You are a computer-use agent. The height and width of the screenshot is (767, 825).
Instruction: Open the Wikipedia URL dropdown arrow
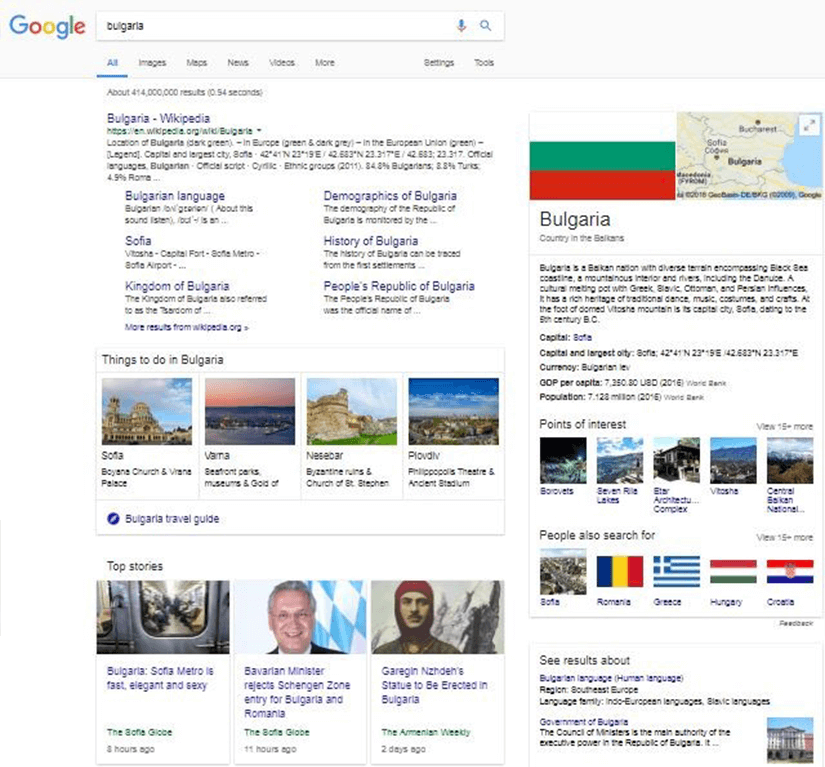[259, 130]
